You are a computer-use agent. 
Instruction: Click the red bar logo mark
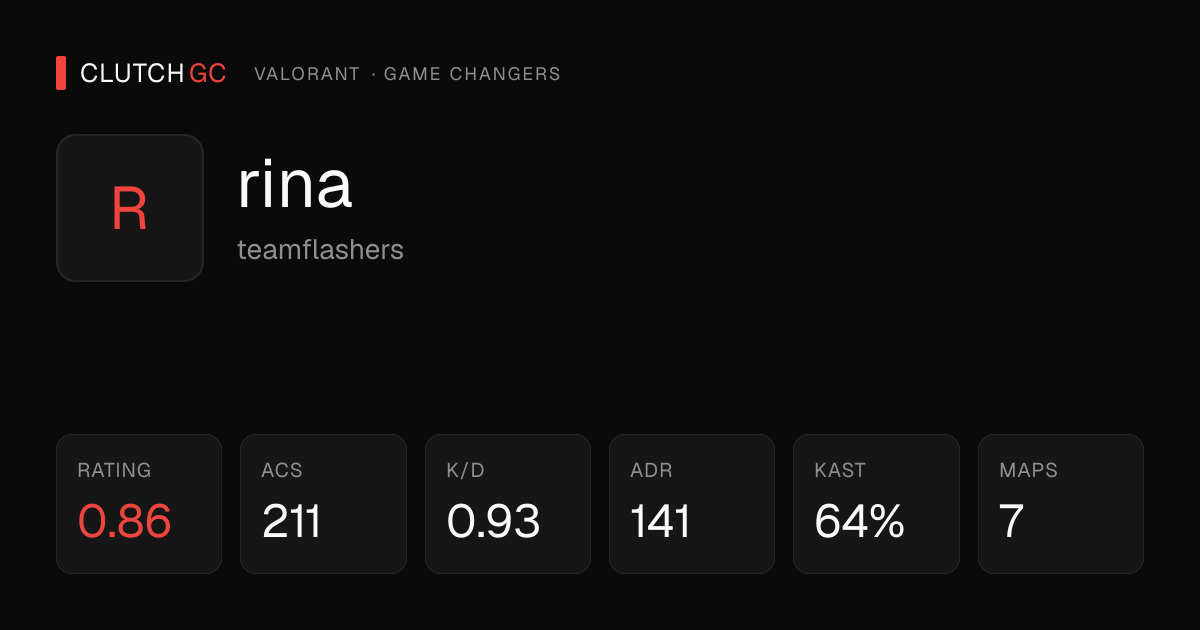(61, 73)
